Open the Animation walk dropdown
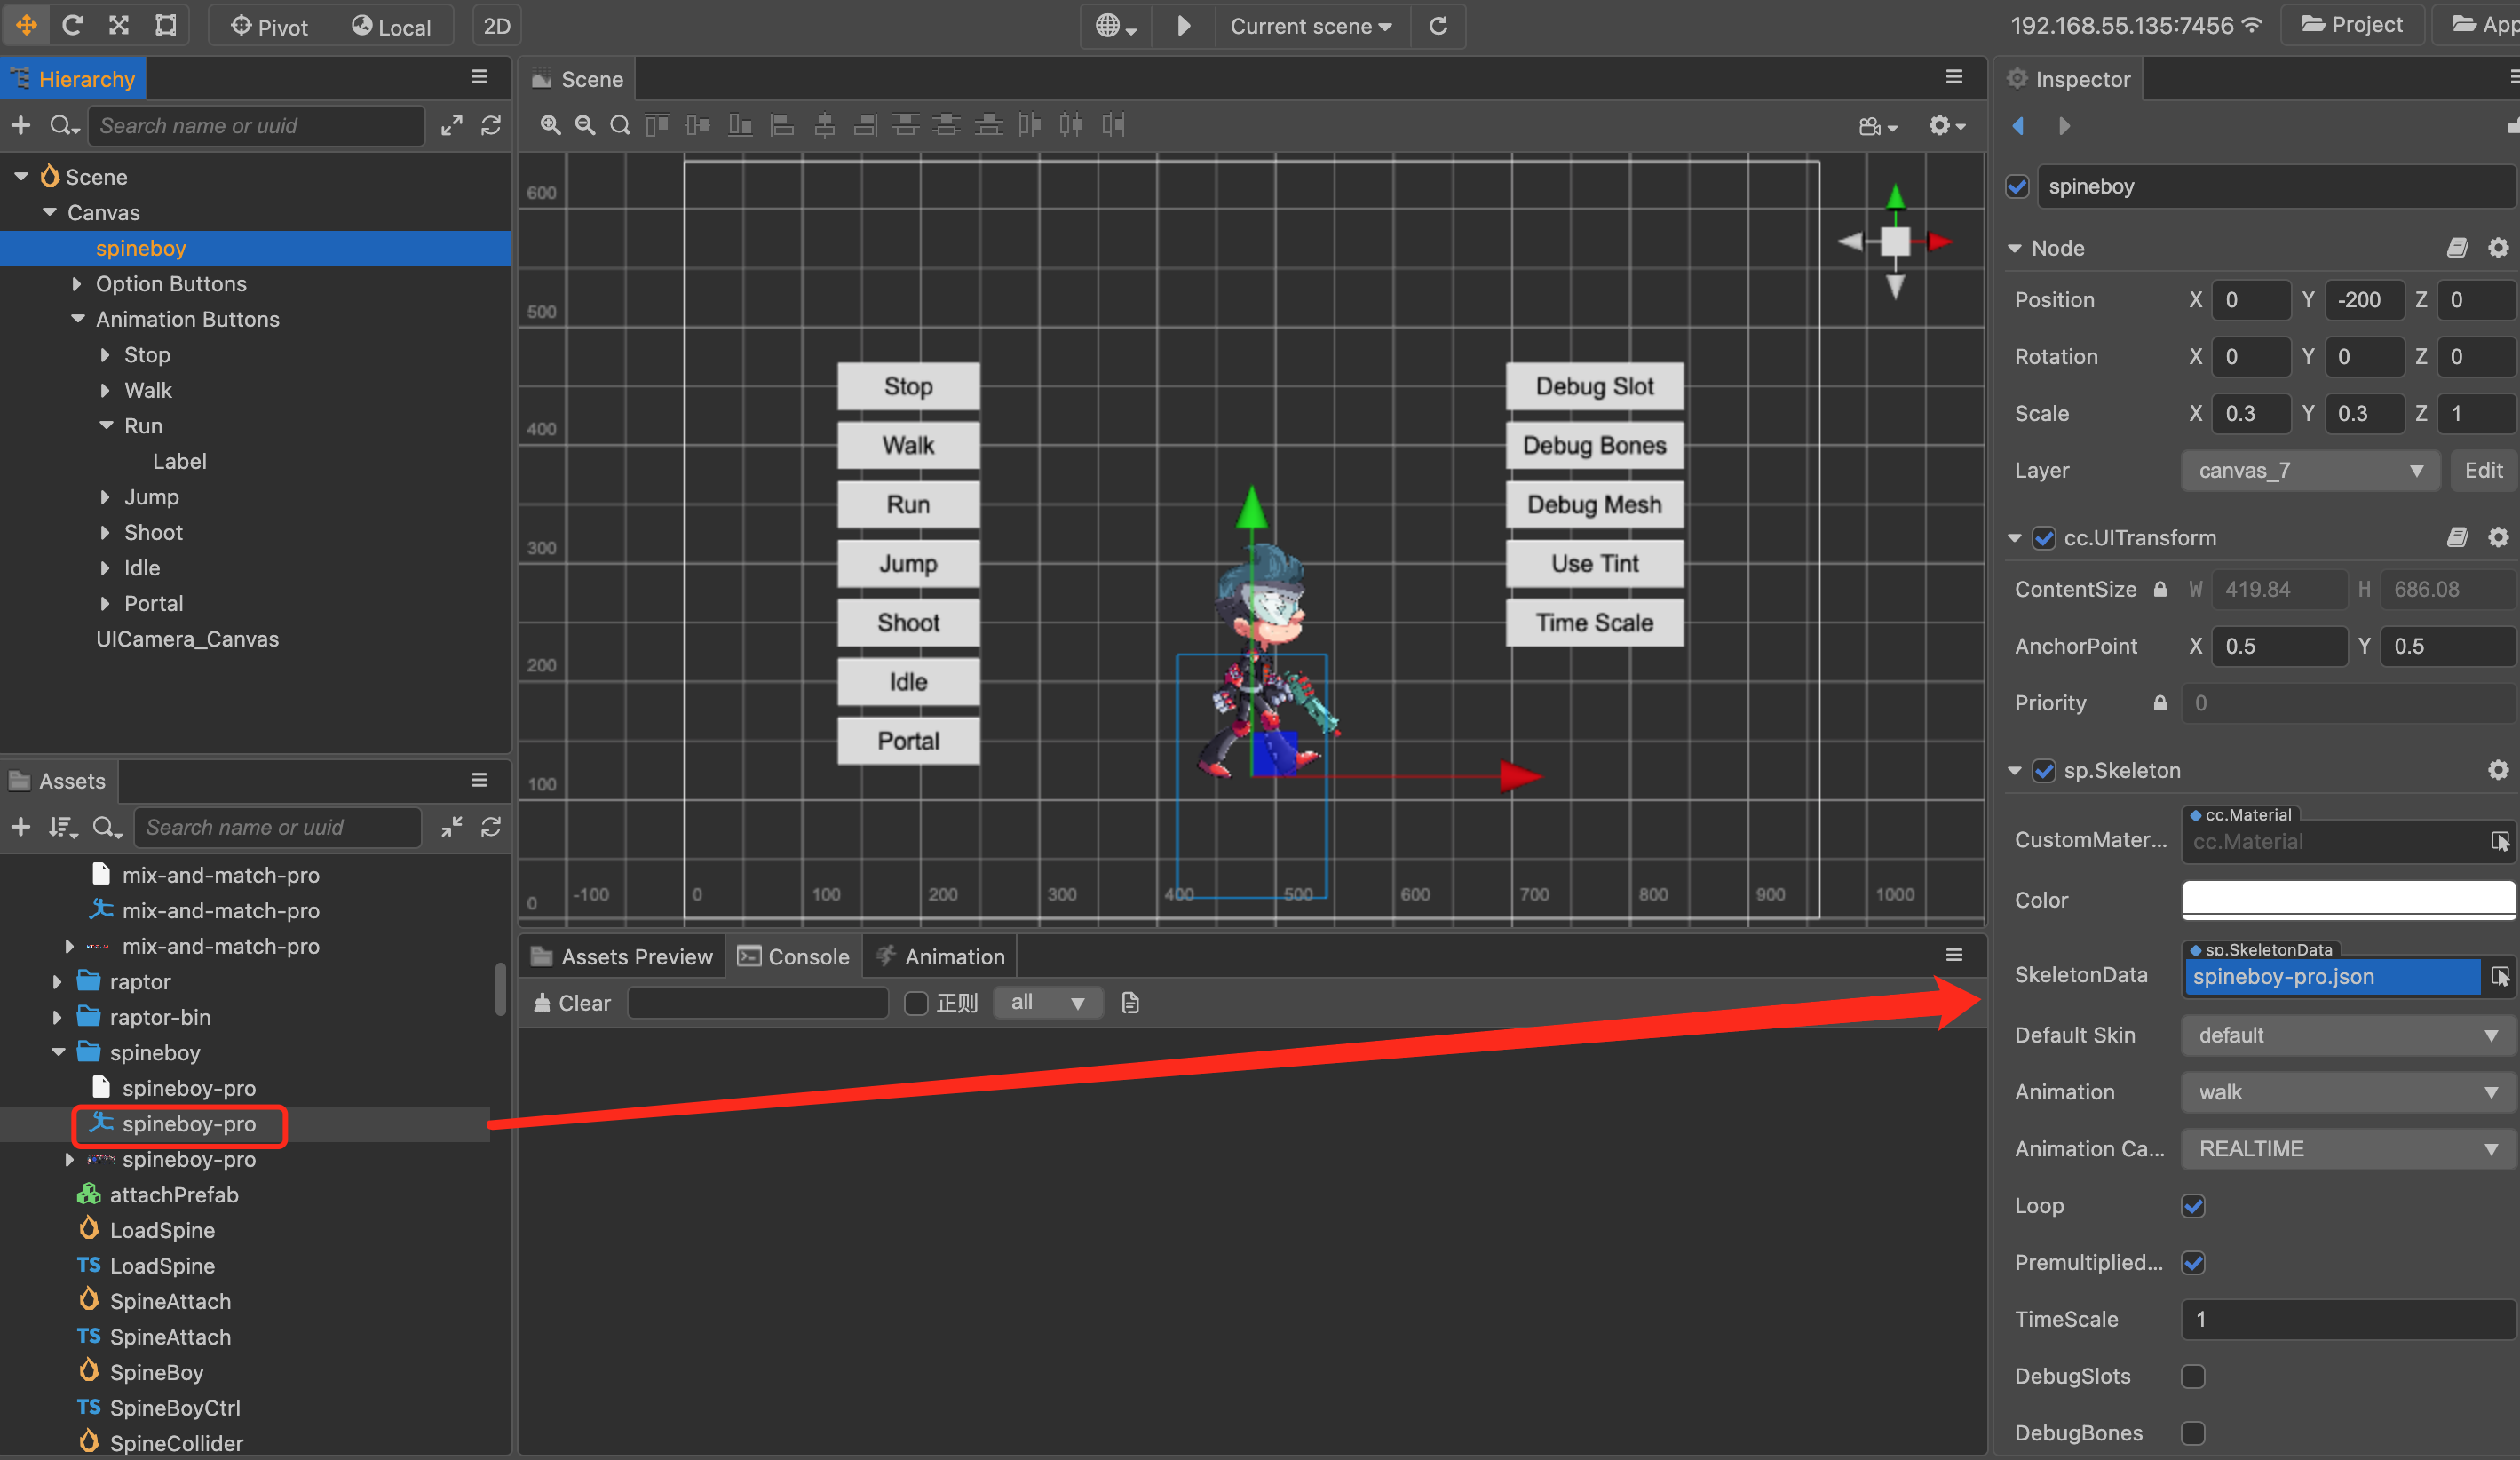2520x1460 pixels. coord(2348,1092)
